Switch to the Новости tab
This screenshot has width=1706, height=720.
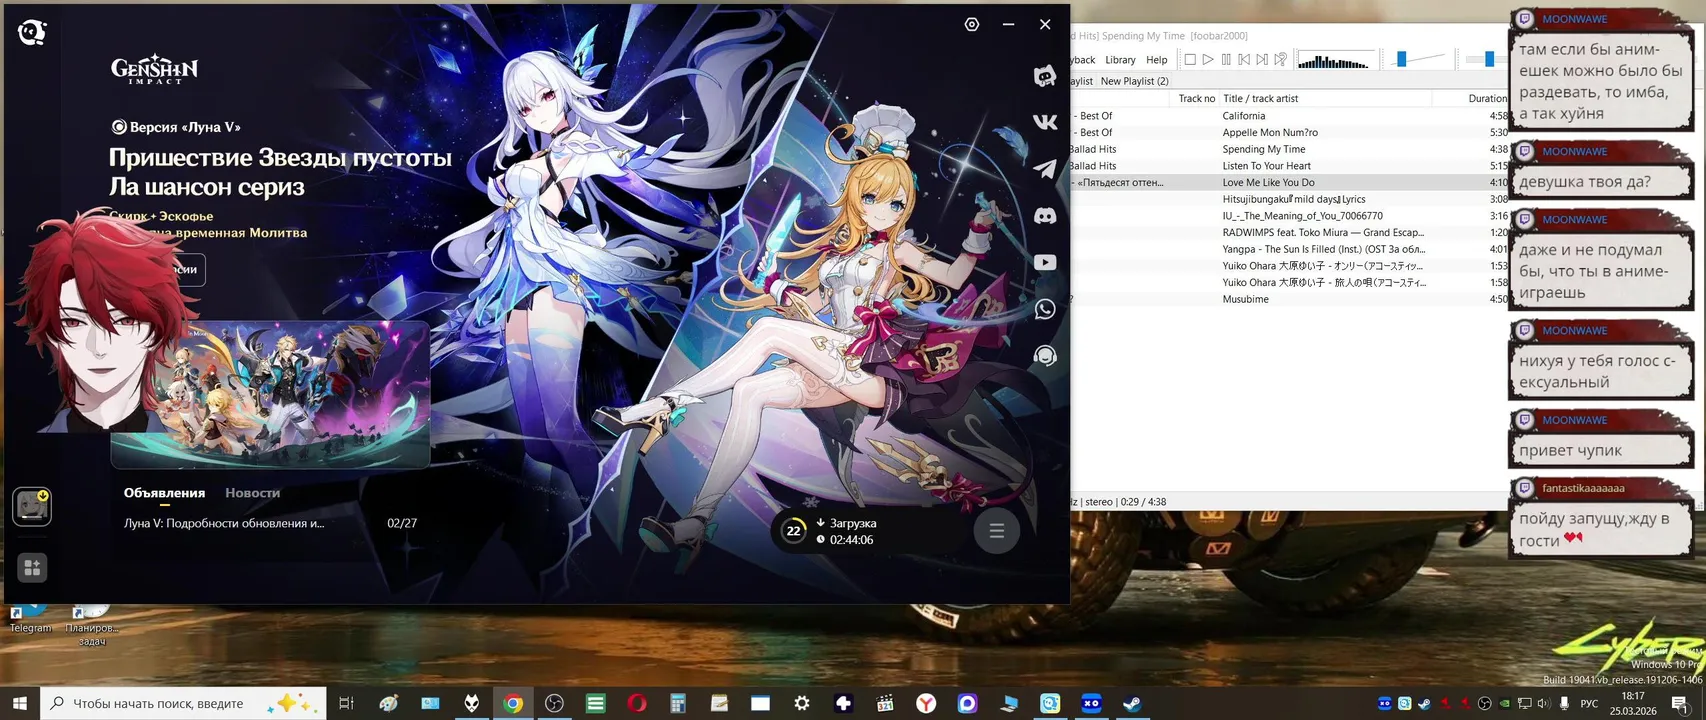click(x=252, y=493)
